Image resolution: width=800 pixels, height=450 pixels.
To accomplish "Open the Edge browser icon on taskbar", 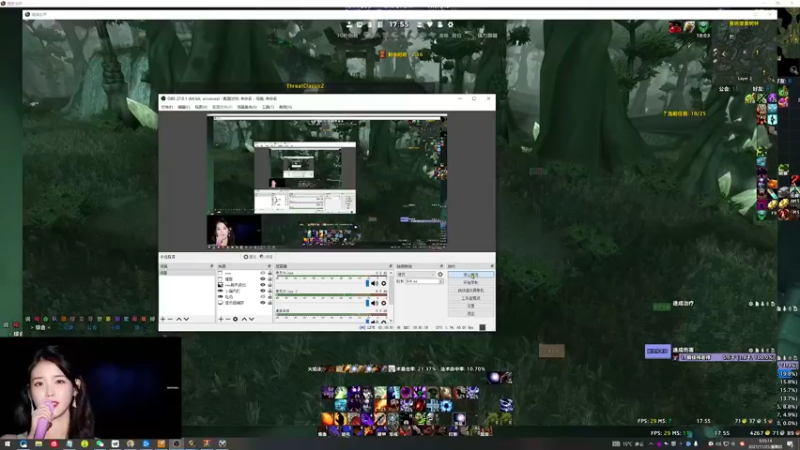I will click(x=23, y=444).
